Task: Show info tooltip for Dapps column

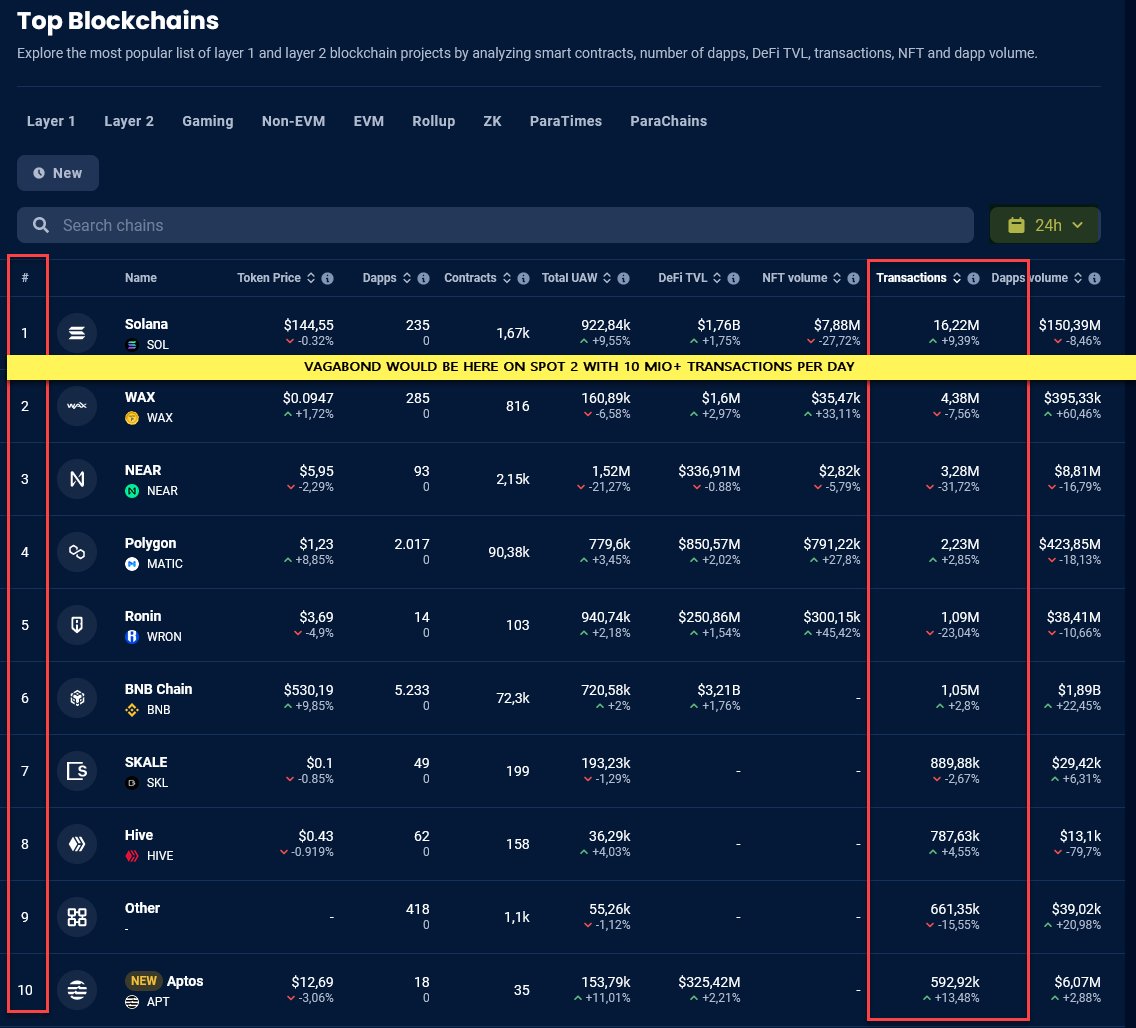Action: coord(424,278)
